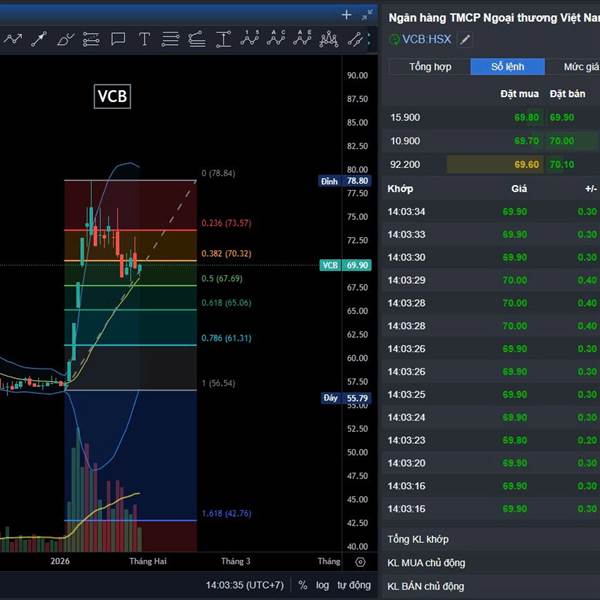
Task: Click the 0.382 (70.32) Fibonacci label
Action: (226, 254)
